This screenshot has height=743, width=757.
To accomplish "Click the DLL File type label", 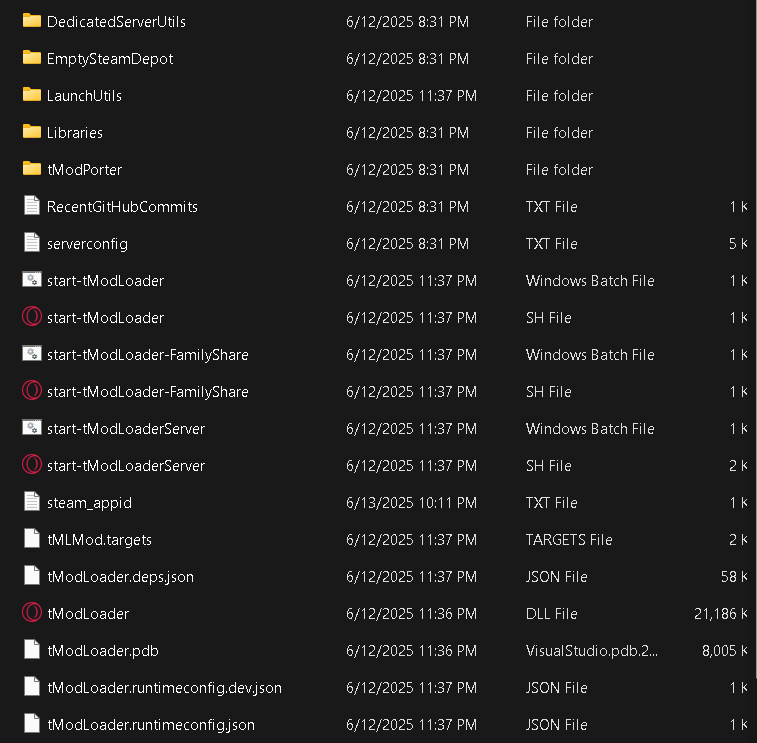I will pos(552,614).
